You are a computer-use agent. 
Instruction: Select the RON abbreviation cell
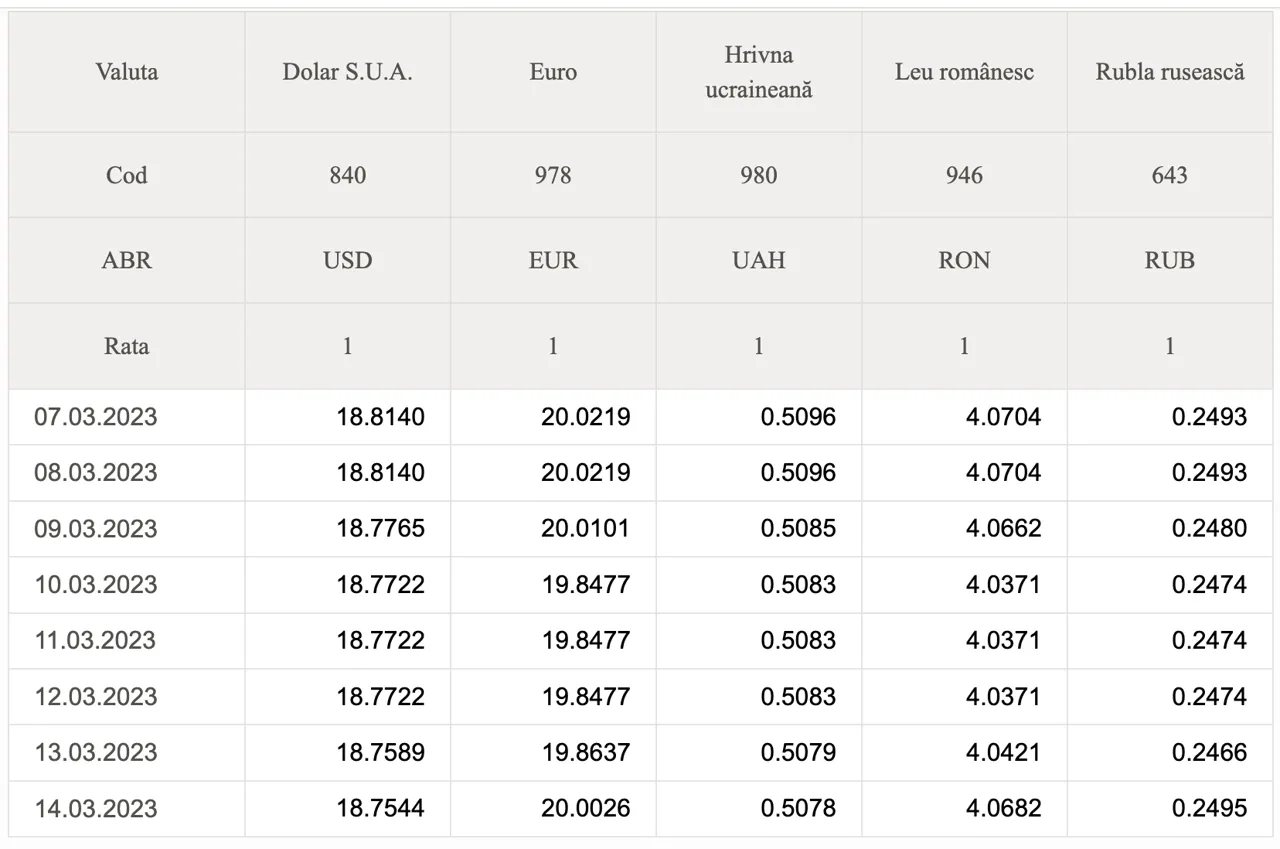coord(964,261)
